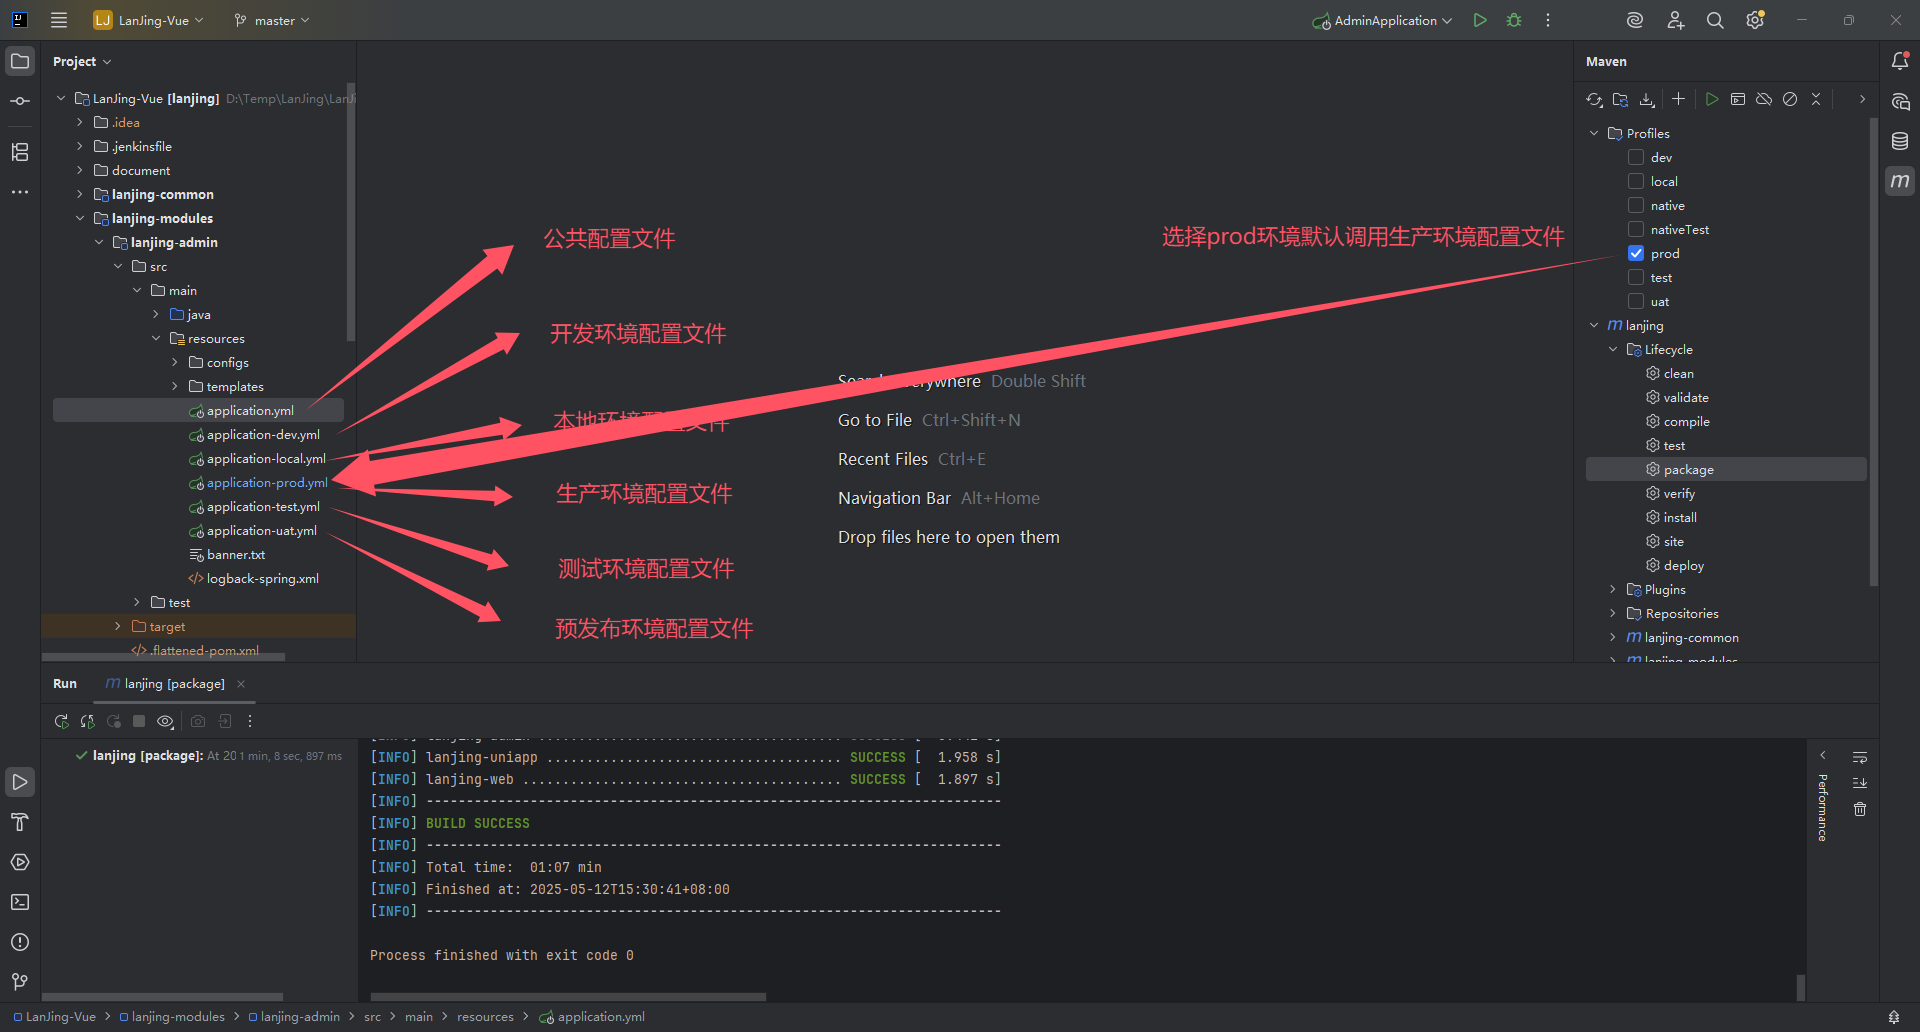Click the Stop button in Run toolbar
This screenshot has width=1920, height=1032.
139,721
